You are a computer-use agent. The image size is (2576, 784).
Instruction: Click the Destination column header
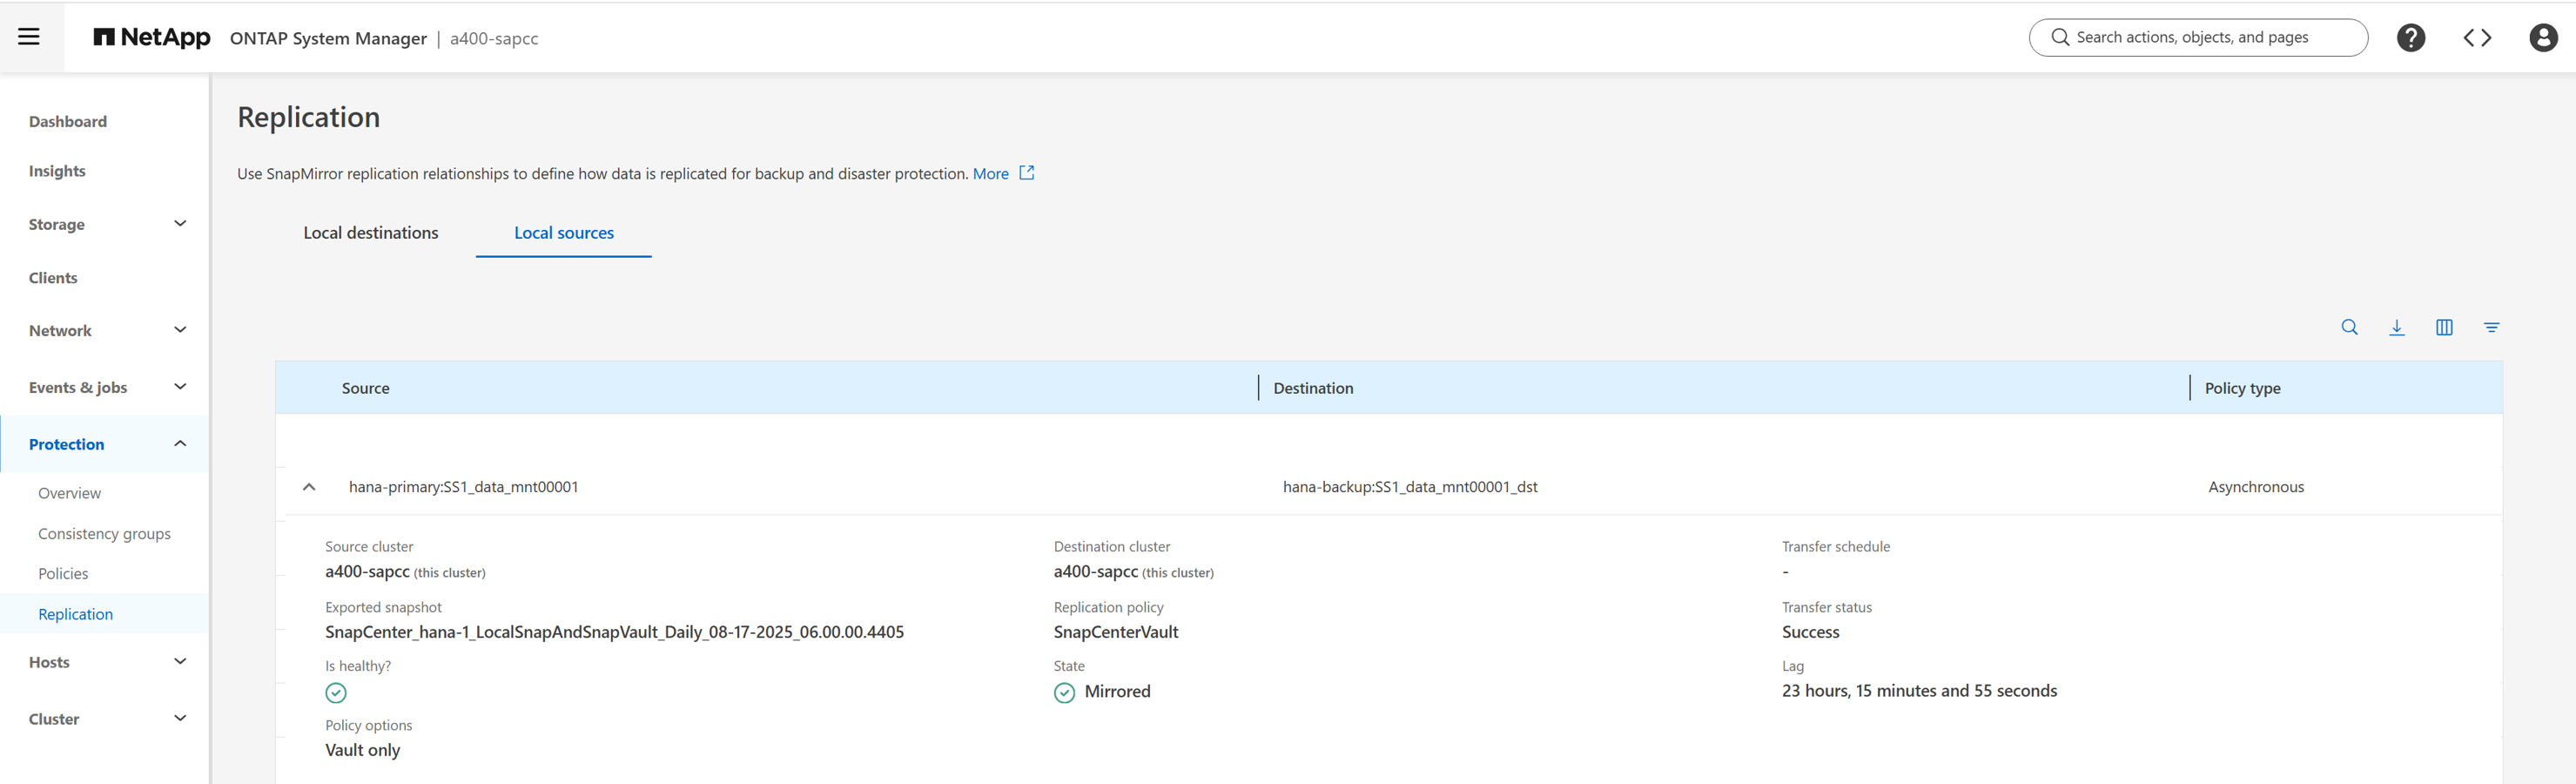1313,388
